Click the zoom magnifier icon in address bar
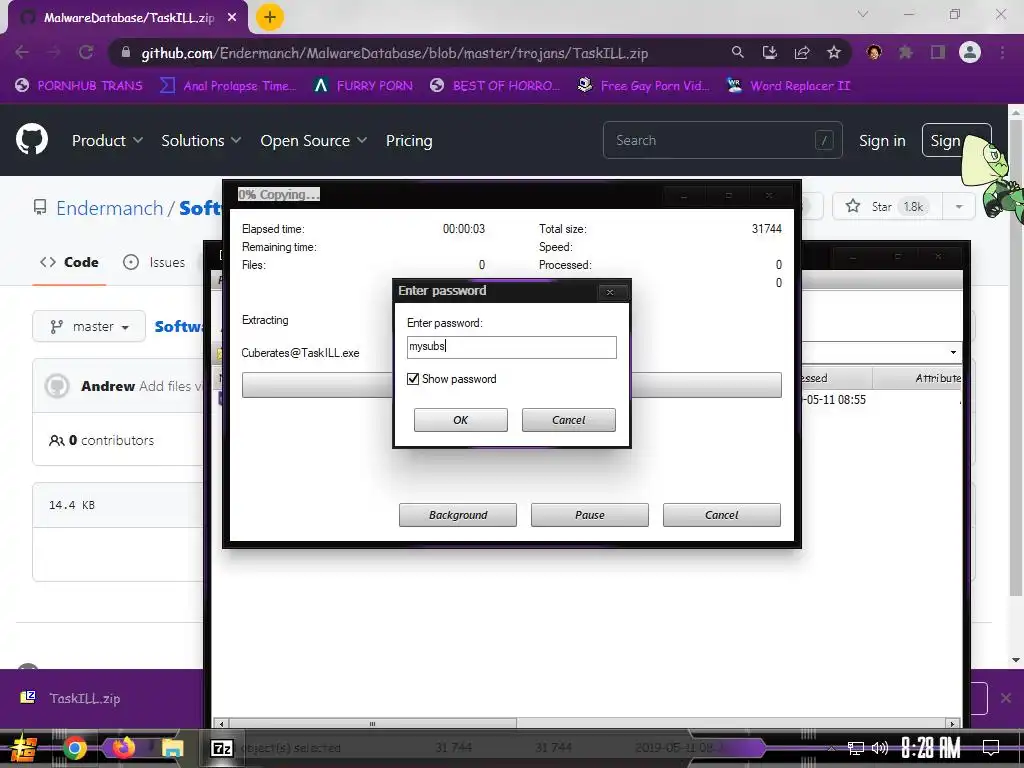The width and height of the screenshot is (1024, 768). pyautogui.click(x=737, y=52)
